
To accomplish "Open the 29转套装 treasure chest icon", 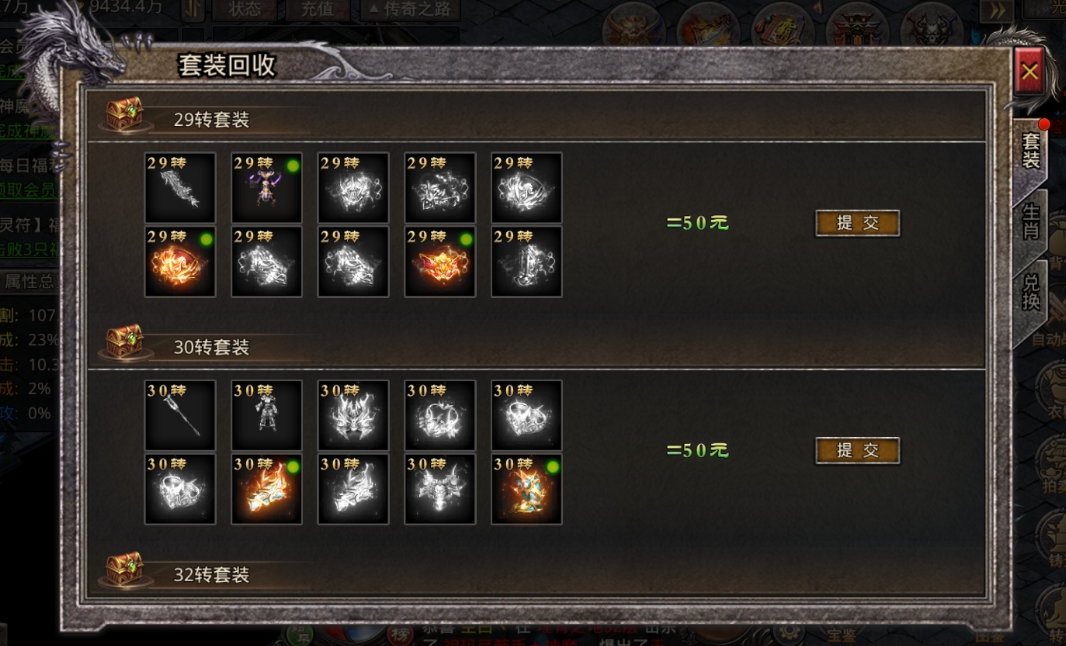I will 124,114.
